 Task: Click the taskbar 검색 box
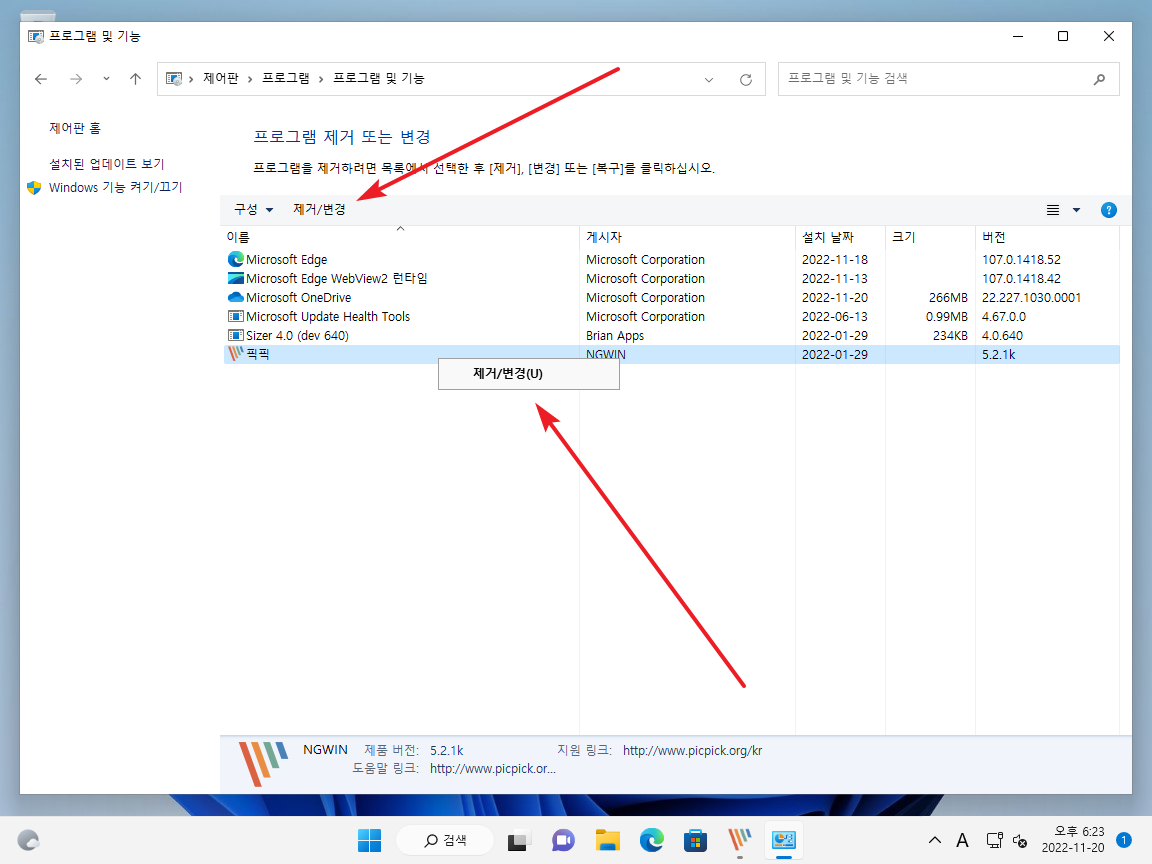pos(445,840)
